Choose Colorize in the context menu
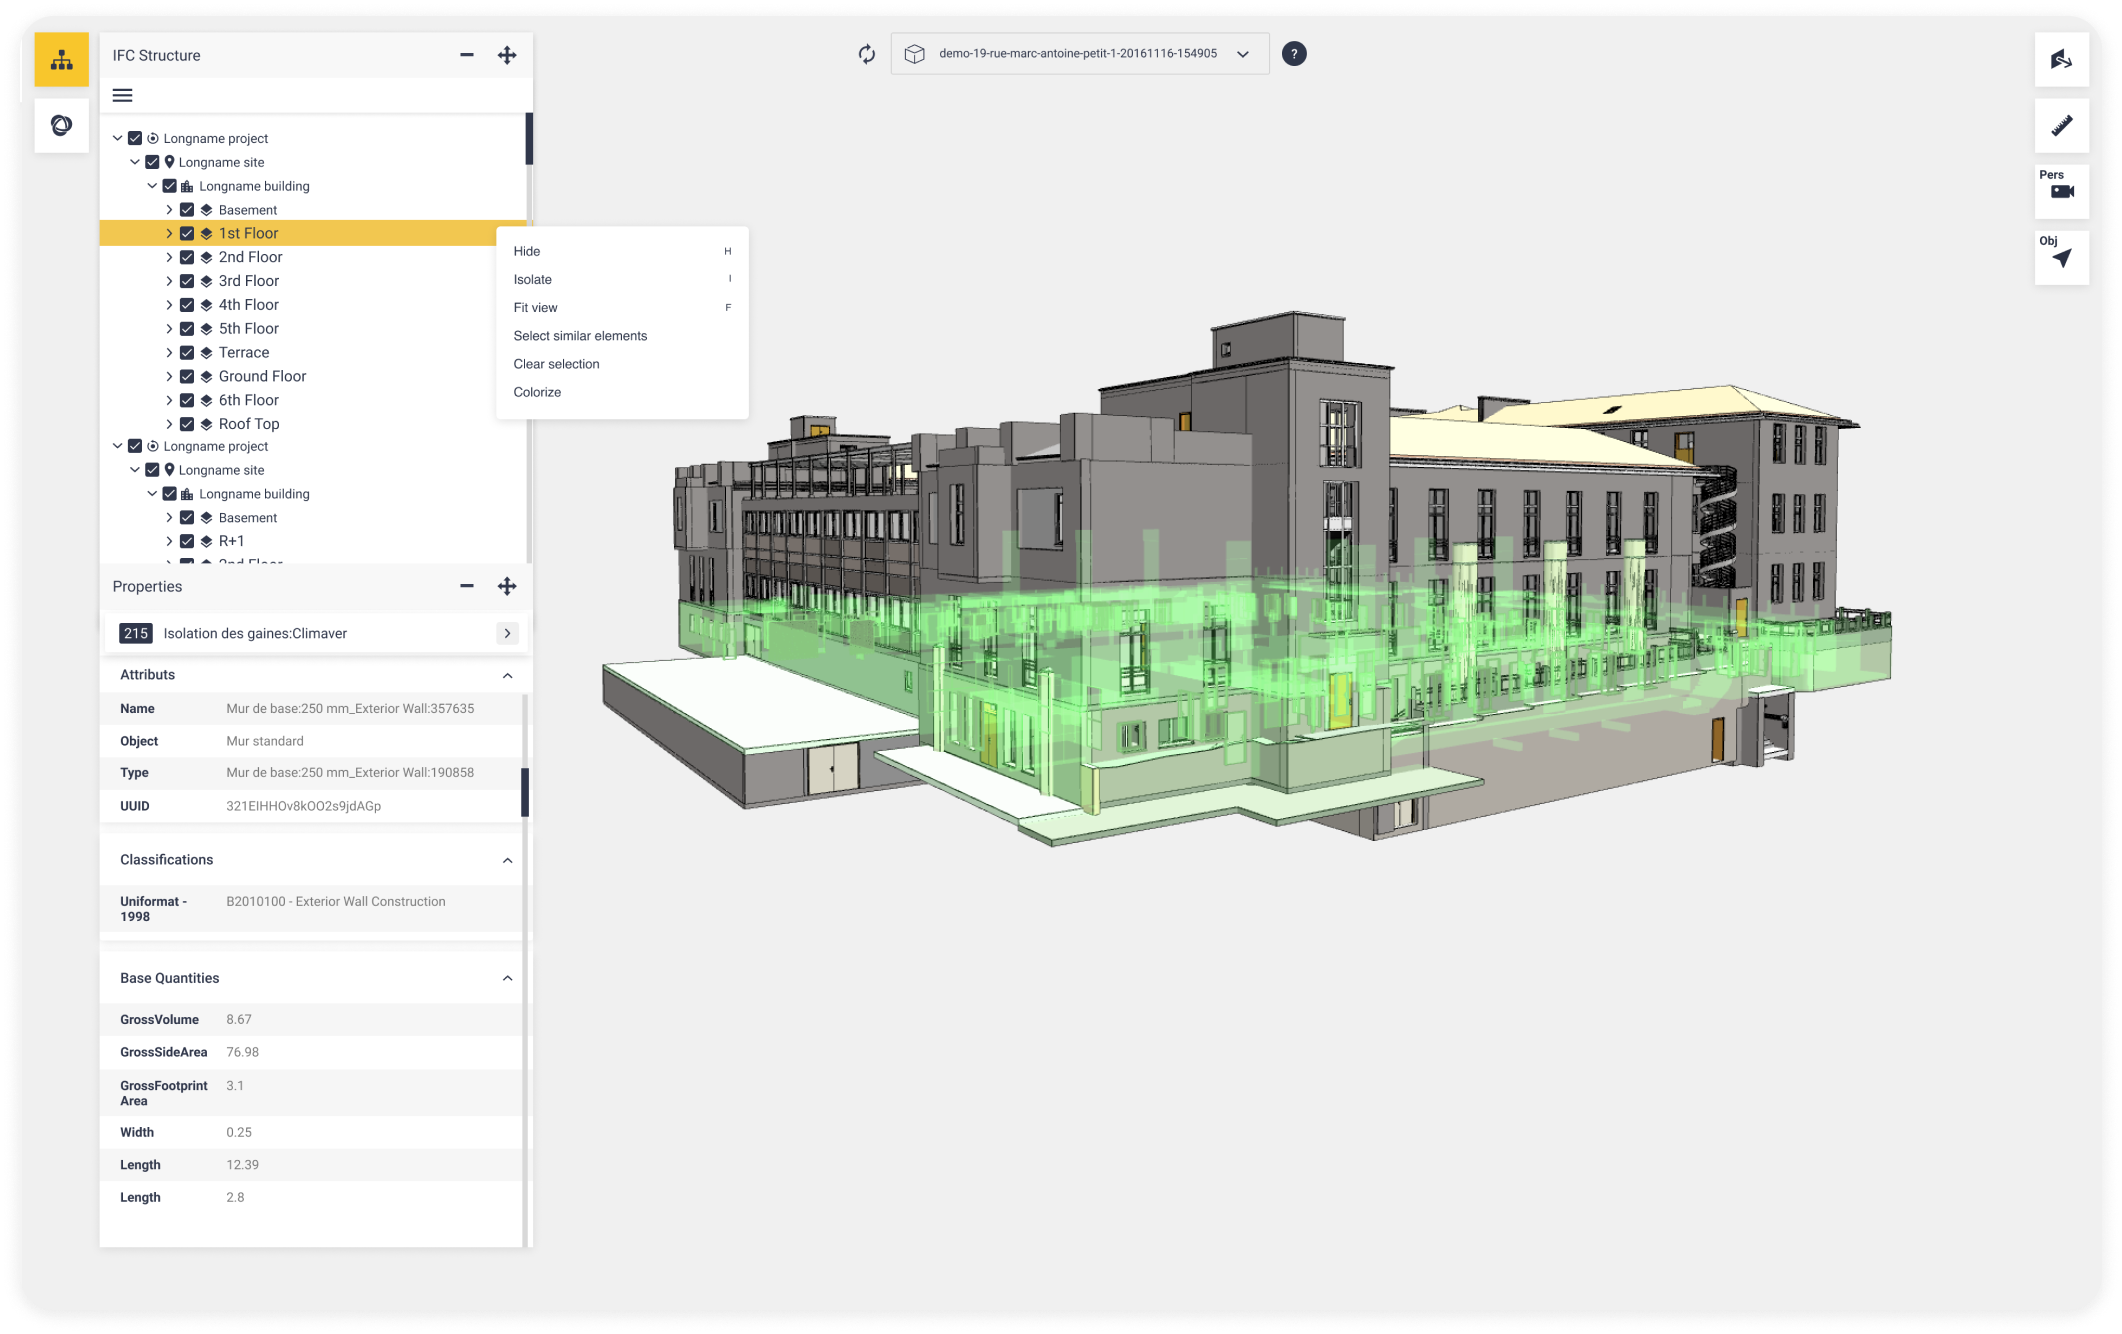 [538, 392]
